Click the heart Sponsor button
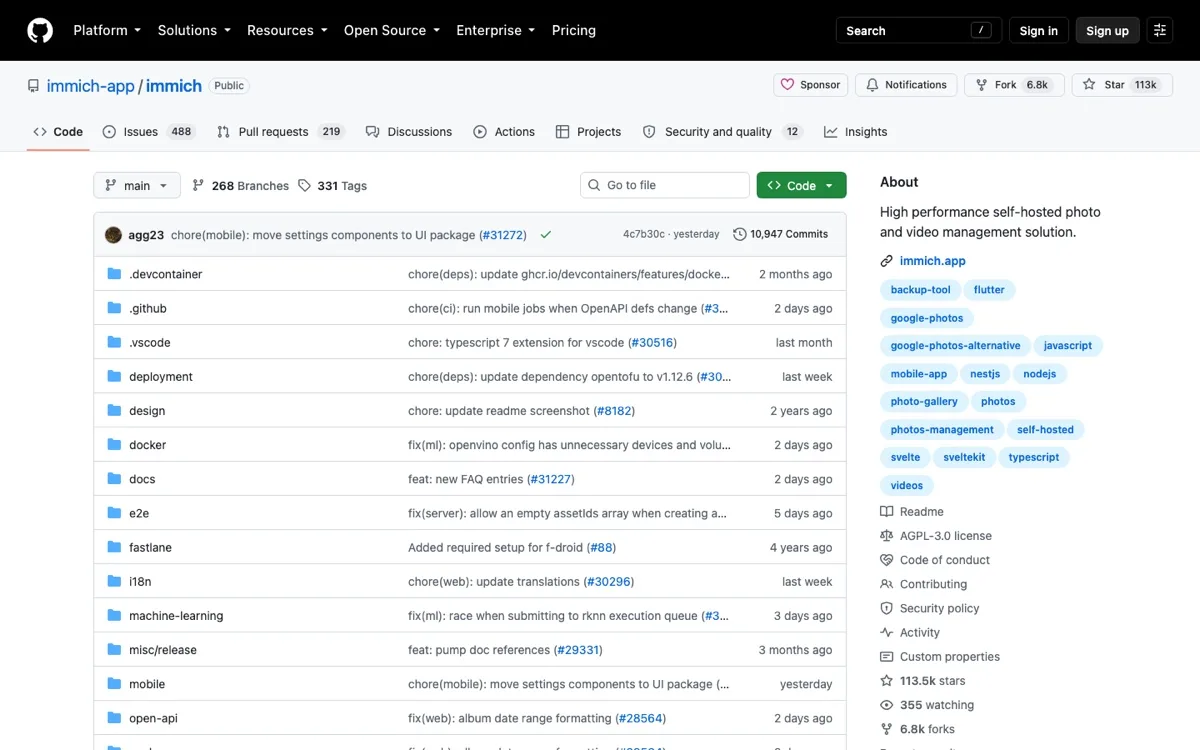1200x750 pixels. (x=810, y=85)
